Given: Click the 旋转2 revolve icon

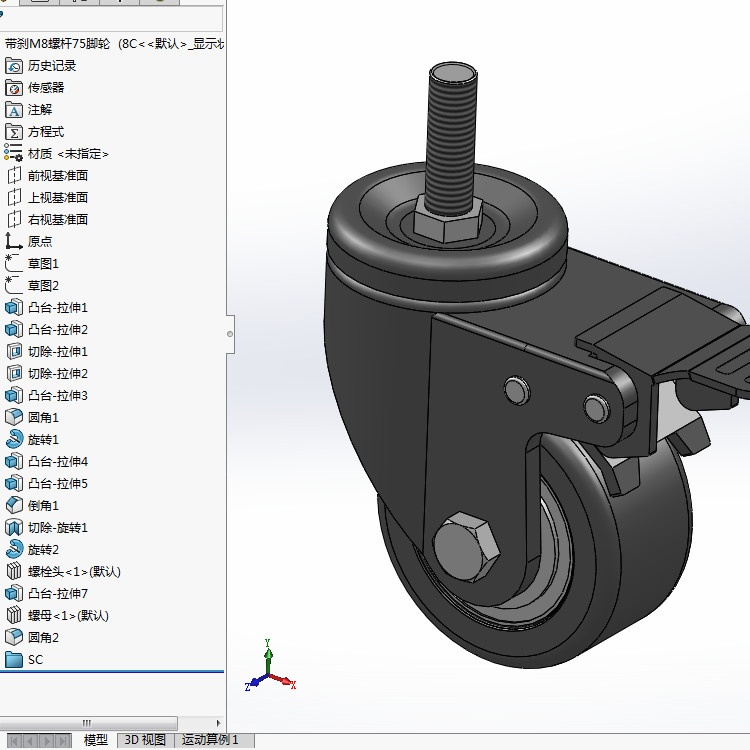Looking at the screenshot, I should coord(14,550).
